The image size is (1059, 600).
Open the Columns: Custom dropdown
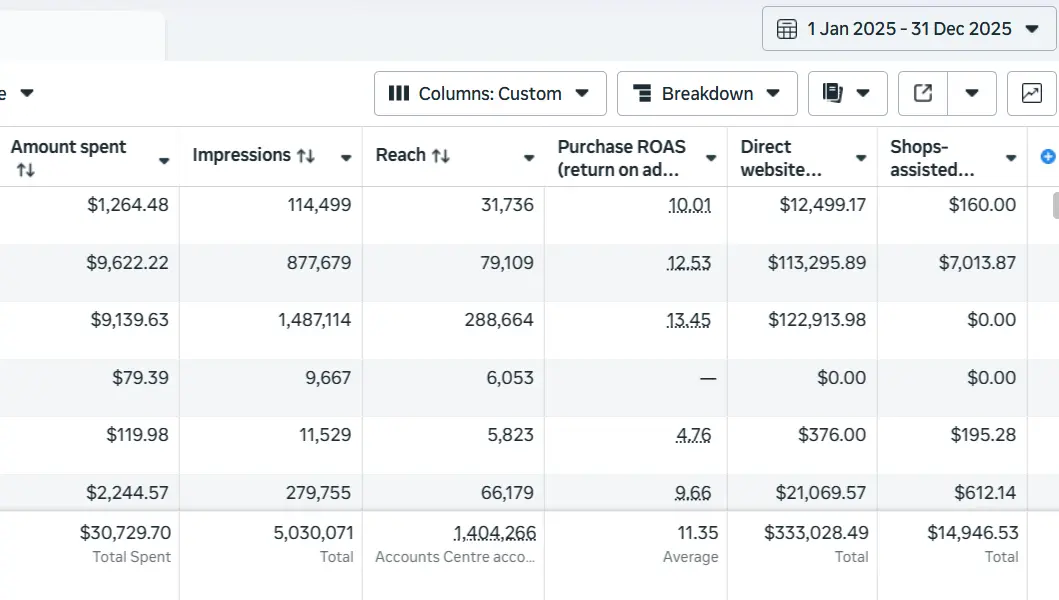[x=490, y=93]
